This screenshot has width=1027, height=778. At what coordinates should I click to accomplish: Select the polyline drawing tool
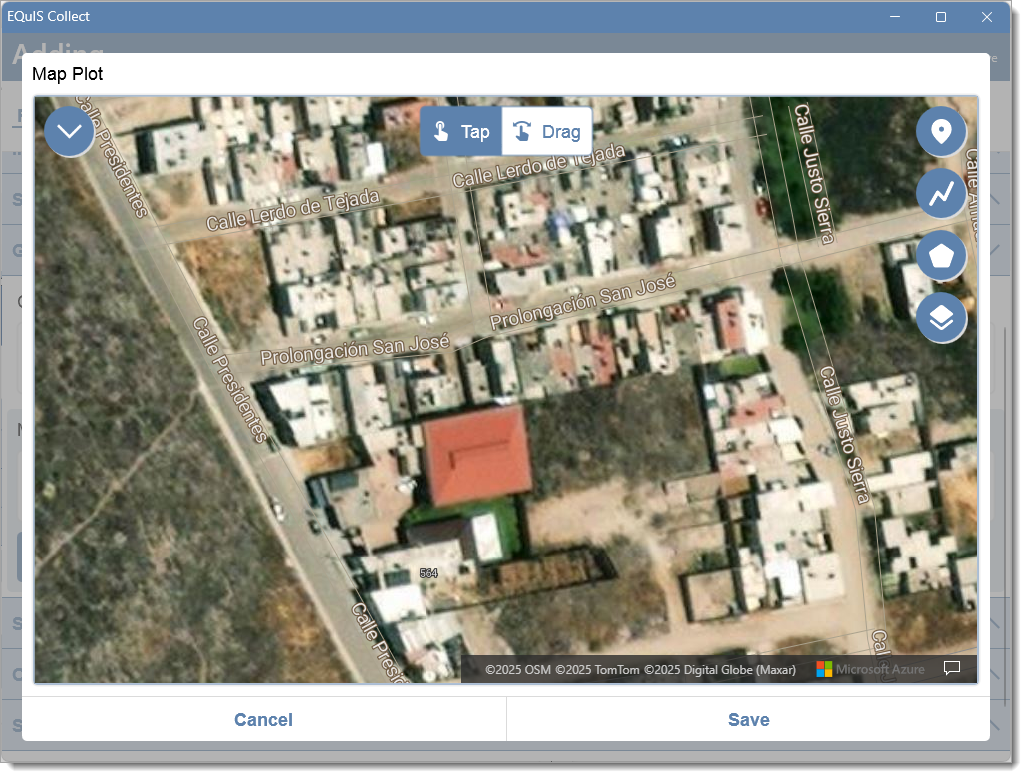tap(941, 193)
